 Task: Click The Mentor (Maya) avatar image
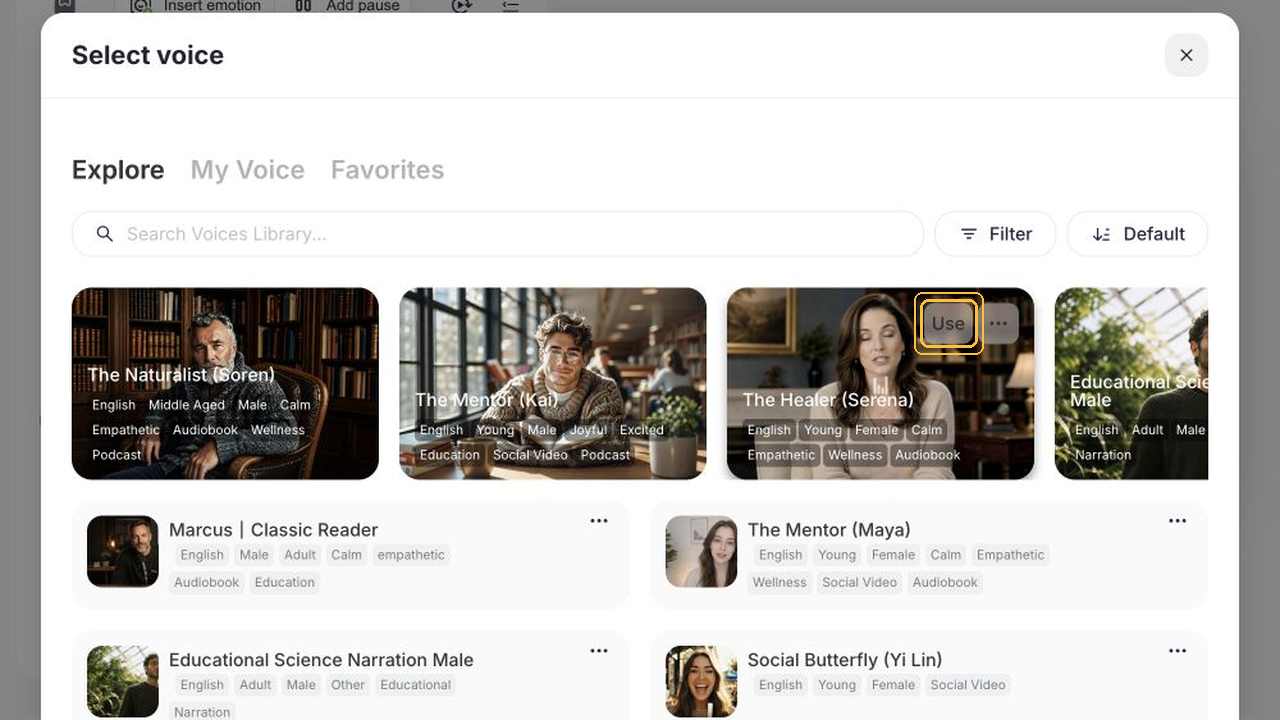point(702,551)
